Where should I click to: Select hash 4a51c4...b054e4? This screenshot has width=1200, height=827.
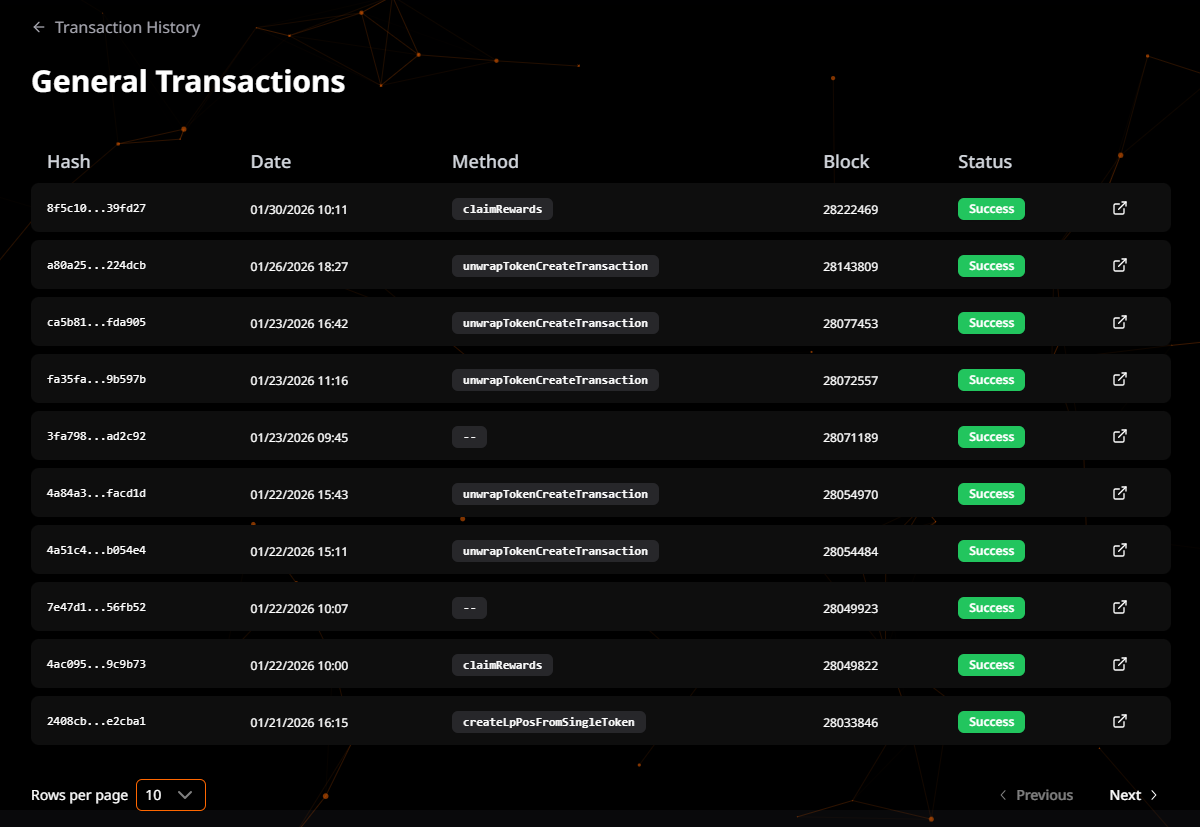96,551
